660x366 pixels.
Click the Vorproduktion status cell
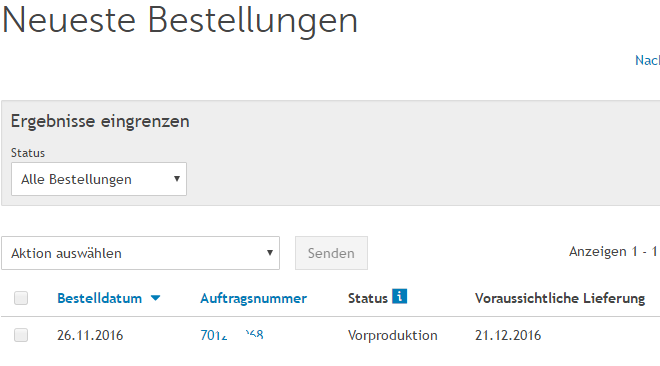click(393, 335)
